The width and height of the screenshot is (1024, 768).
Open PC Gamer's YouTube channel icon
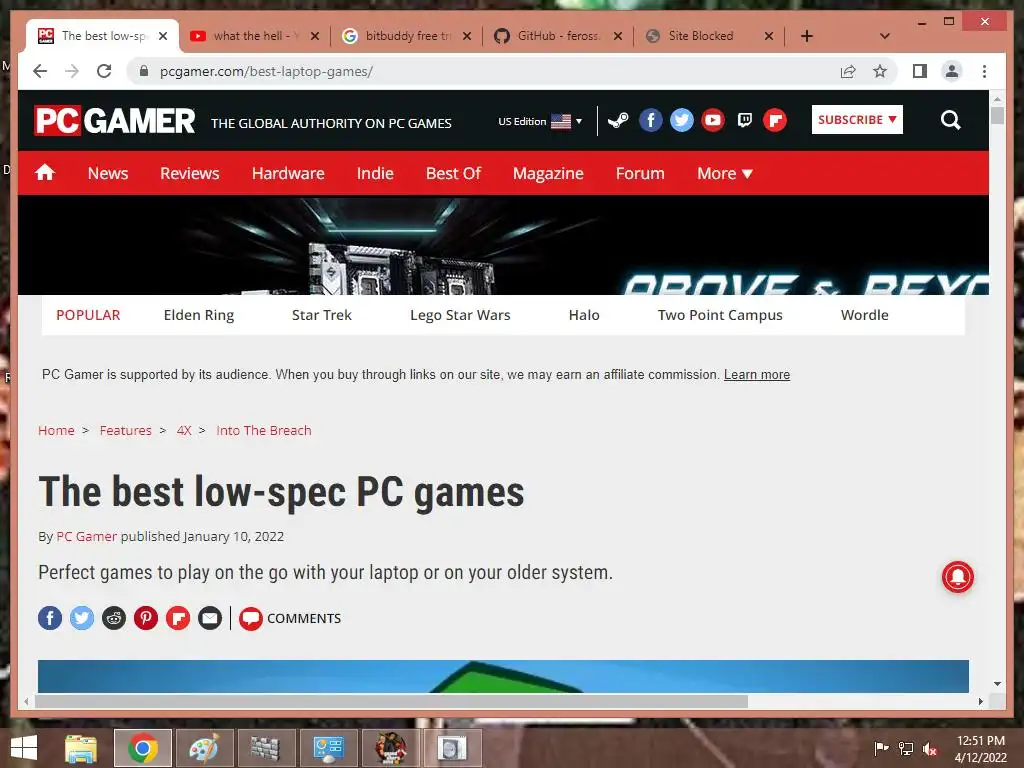pyautogui.click(x=713, y=120)
